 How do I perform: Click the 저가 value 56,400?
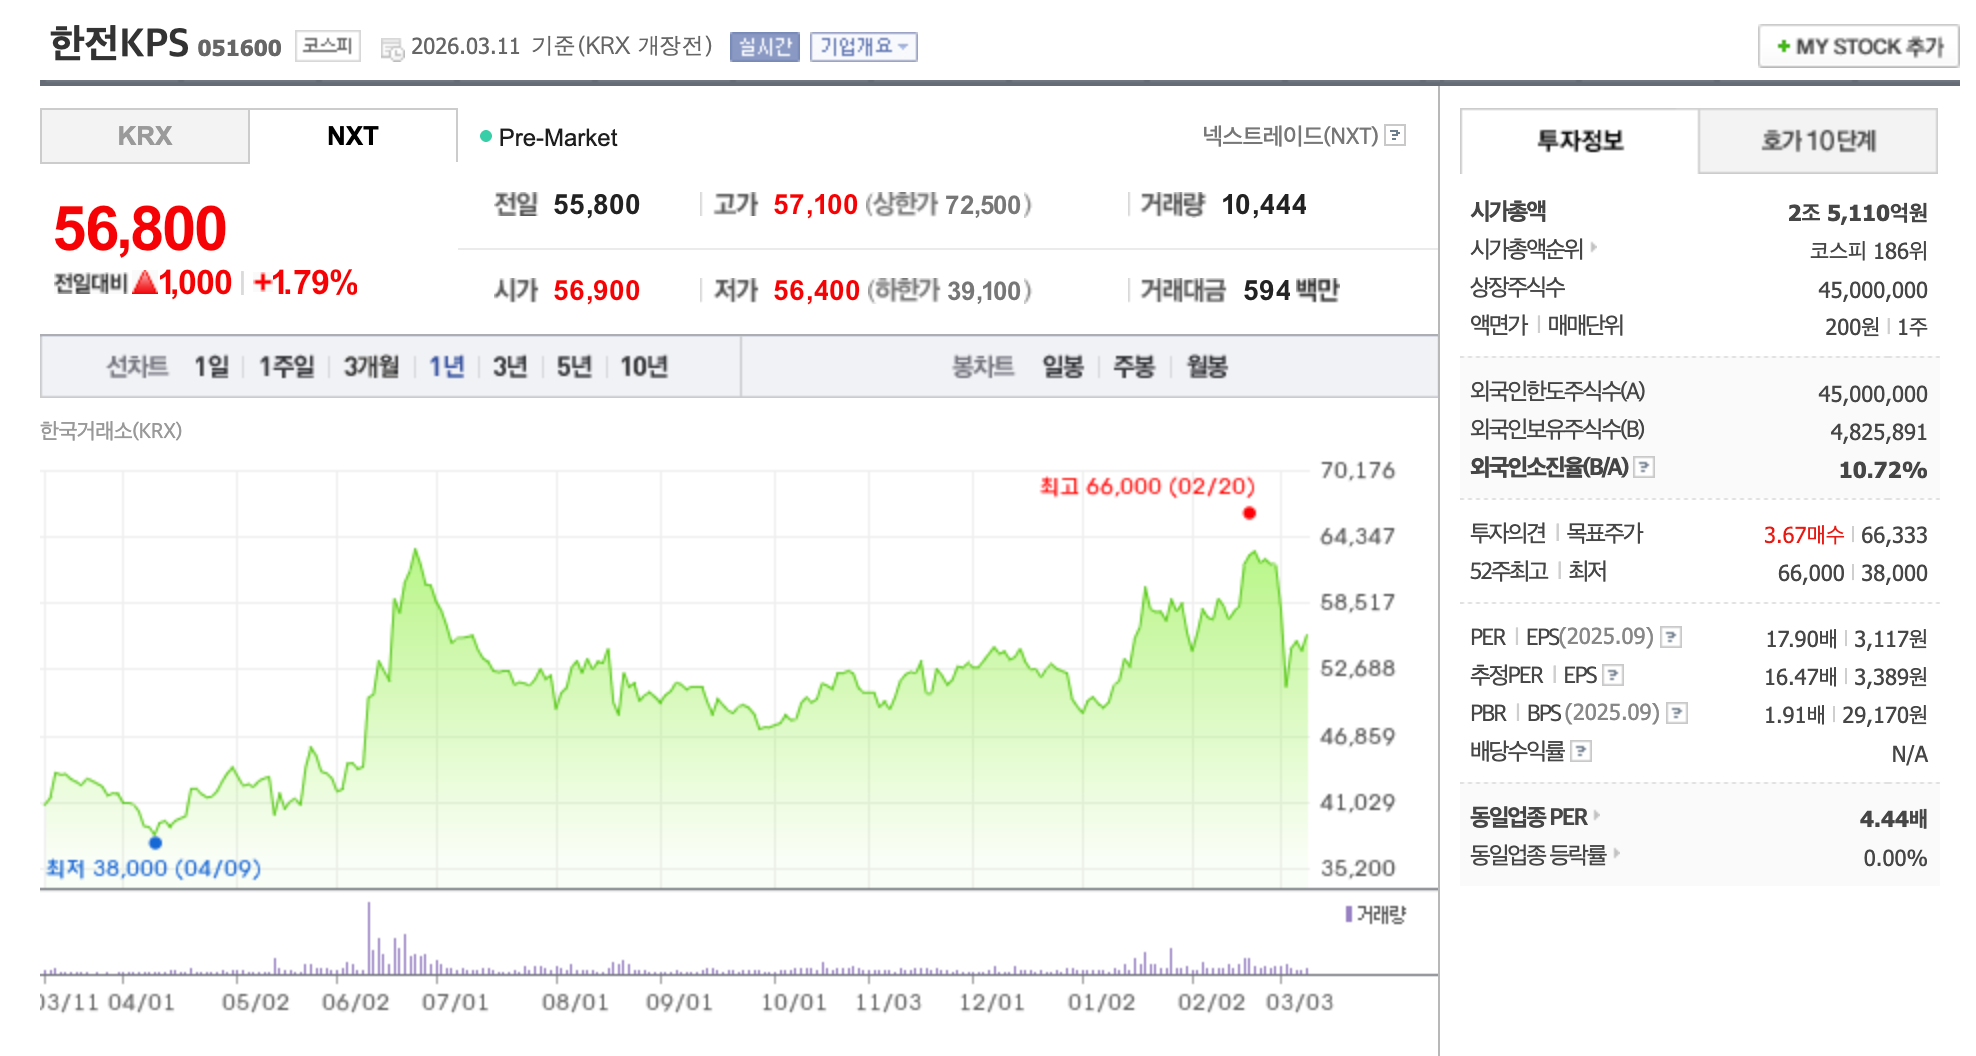click(x=816, y=291)
